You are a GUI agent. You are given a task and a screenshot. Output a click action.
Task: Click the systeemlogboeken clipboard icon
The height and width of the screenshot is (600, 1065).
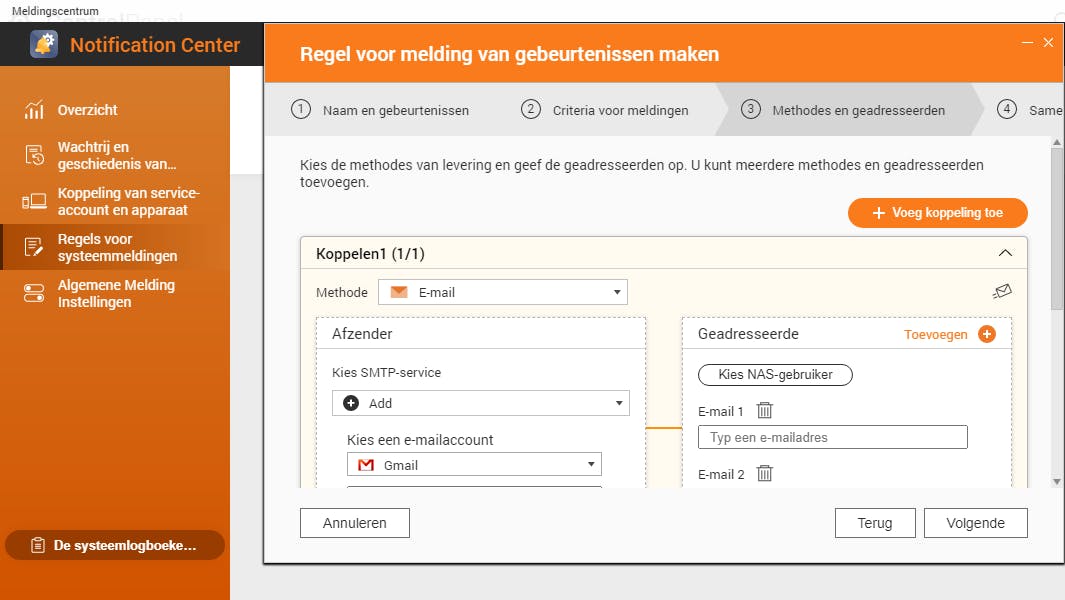38,545
